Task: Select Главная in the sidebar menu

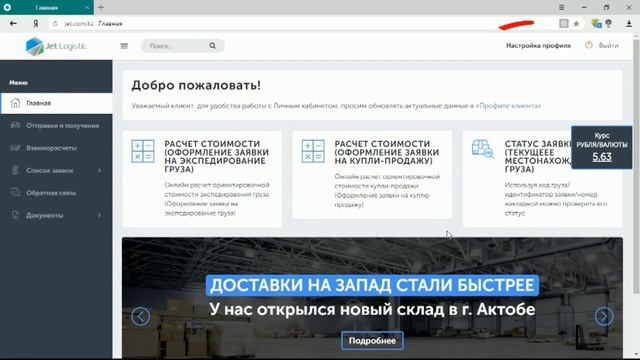Action: pyautogui.click(x=56, y=103)
